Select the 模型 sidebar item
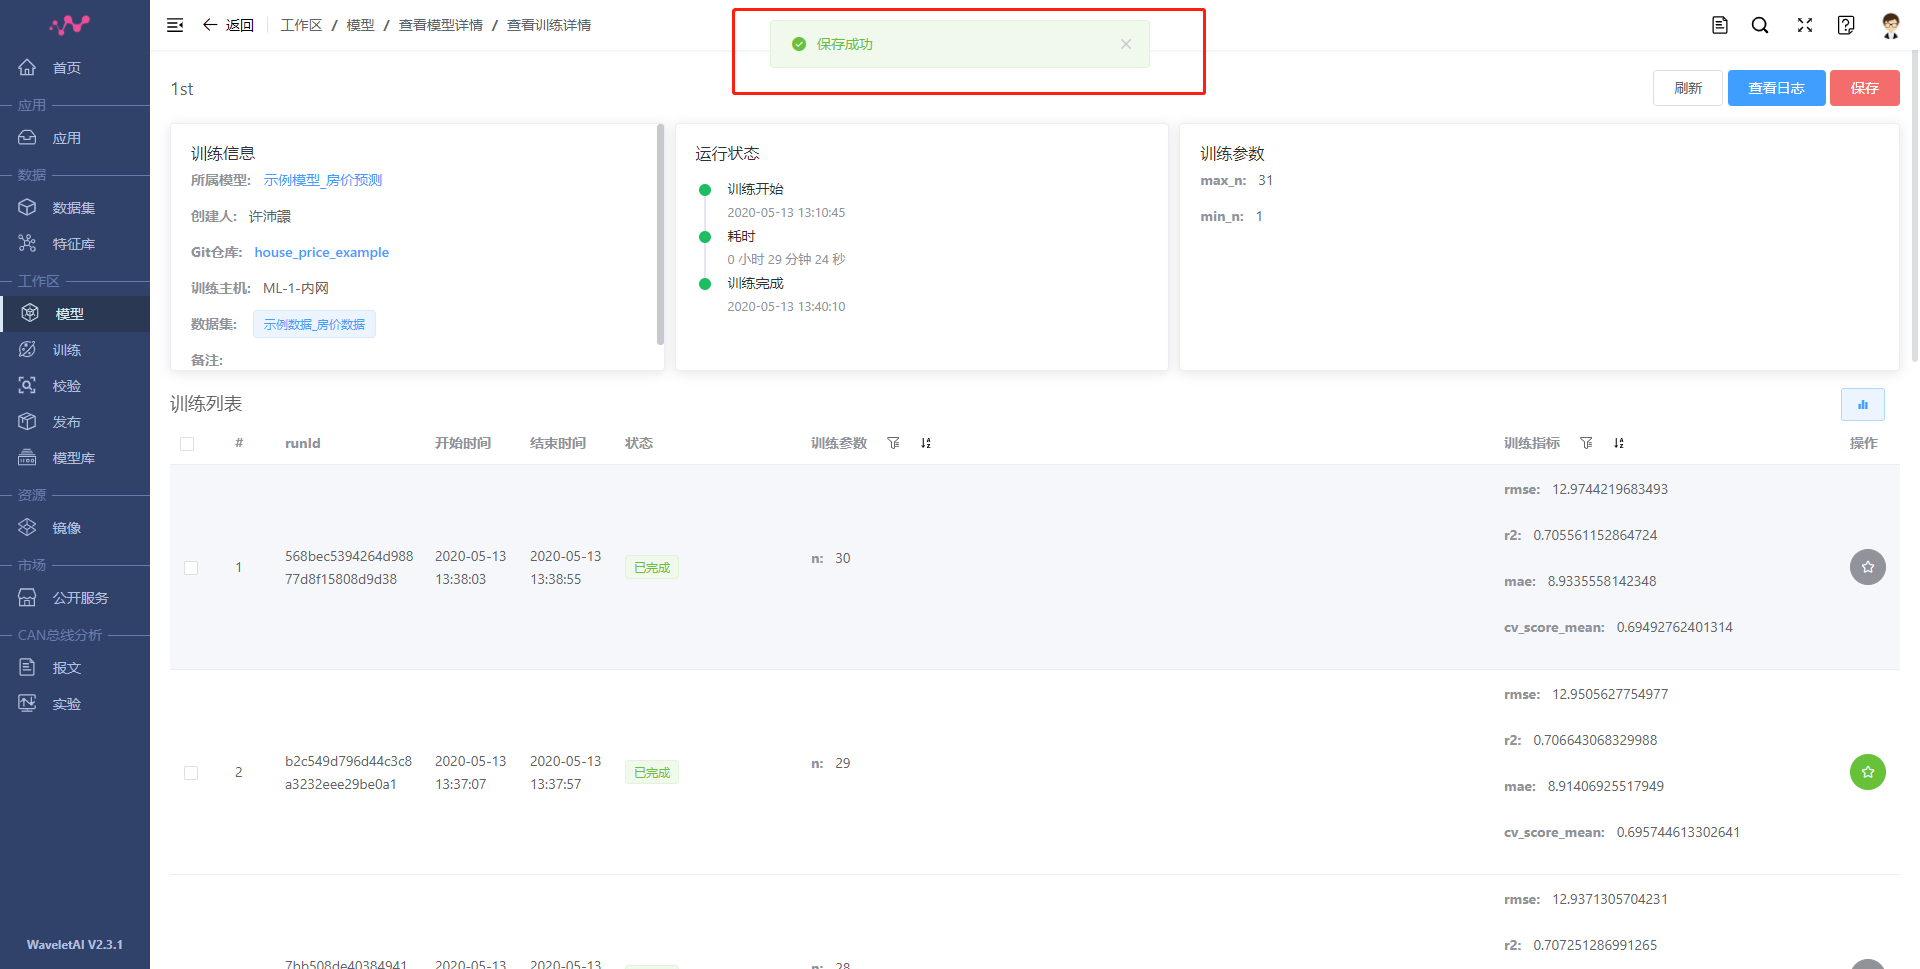Image resolution: width=1920 pixels, height=969 pixels. 75,314
